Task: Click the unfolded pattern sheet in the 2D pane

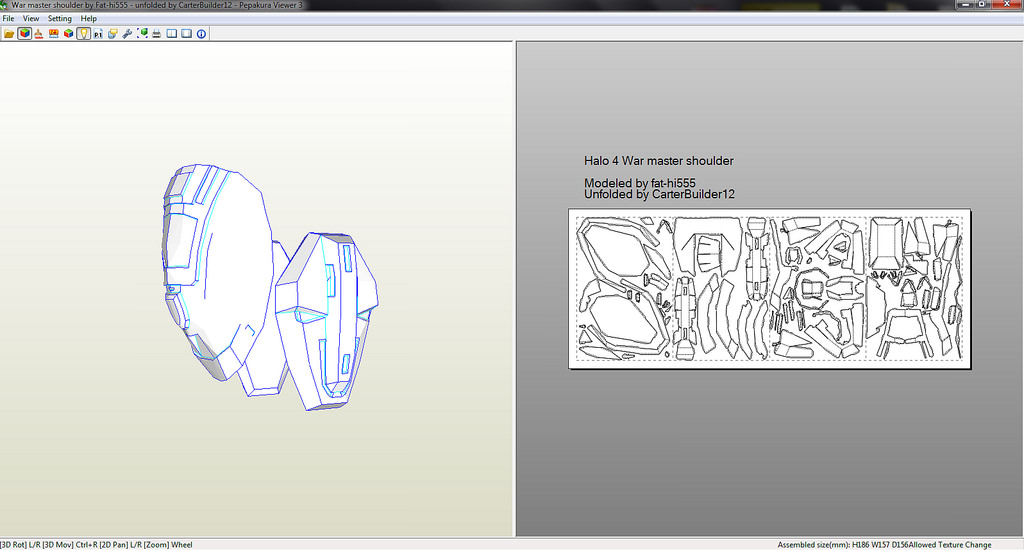Action: [x=769, y=288]
